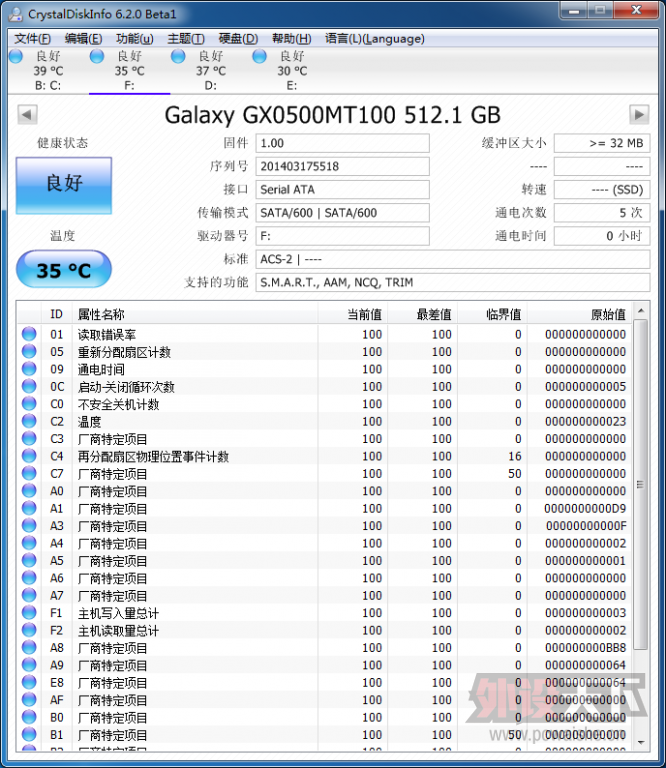Click status icon for row AF
The height and width of the screenshot is (768, 666).
click(29, 699)
